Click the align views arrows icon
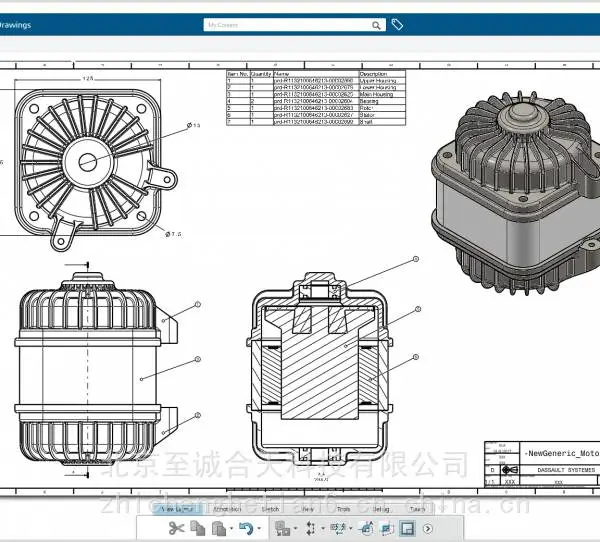 310,528
